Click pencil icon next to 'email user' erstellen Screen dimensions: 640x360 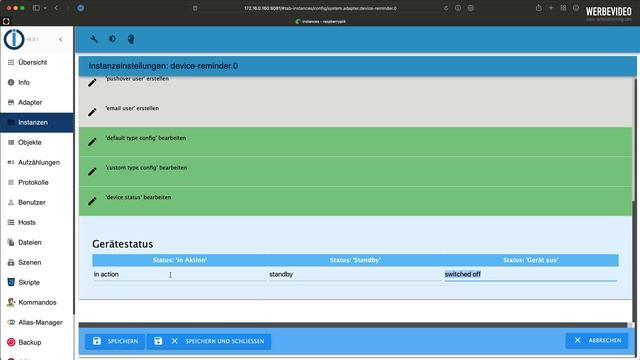(92, 112)
